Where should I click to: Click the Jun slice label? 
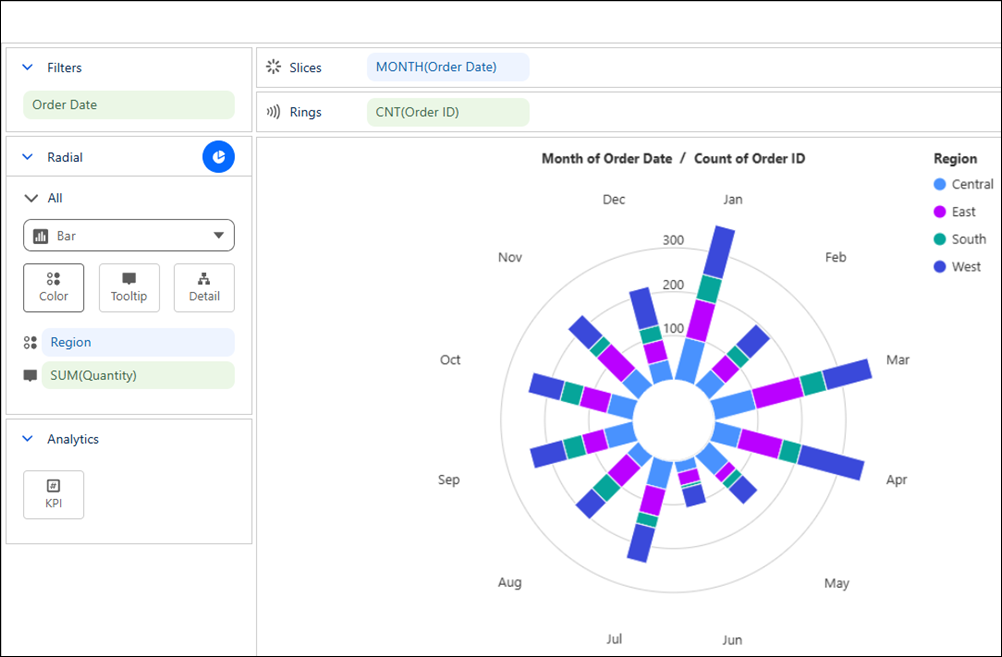coord(732,640)
